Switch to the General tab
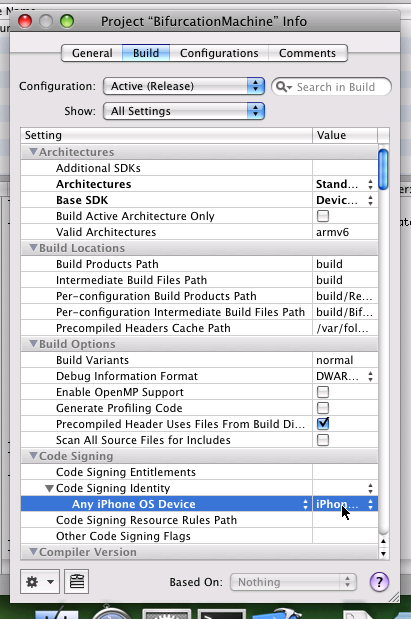 [x=92, y=53]
